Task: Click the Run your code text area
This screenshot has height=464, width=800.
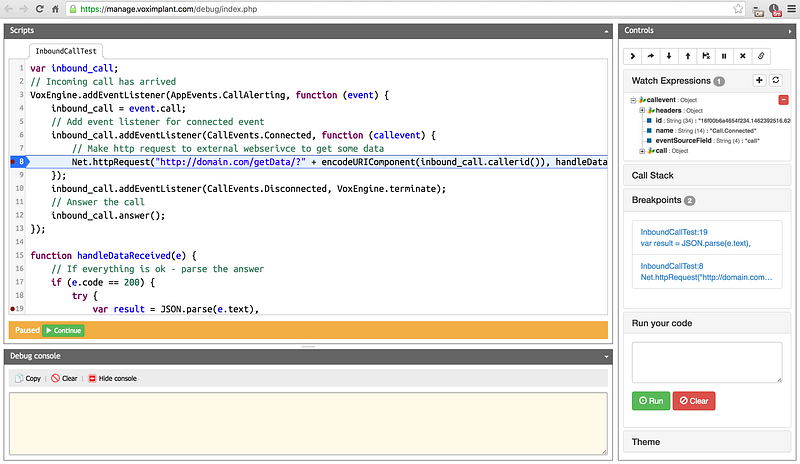Action: point(707,362)
